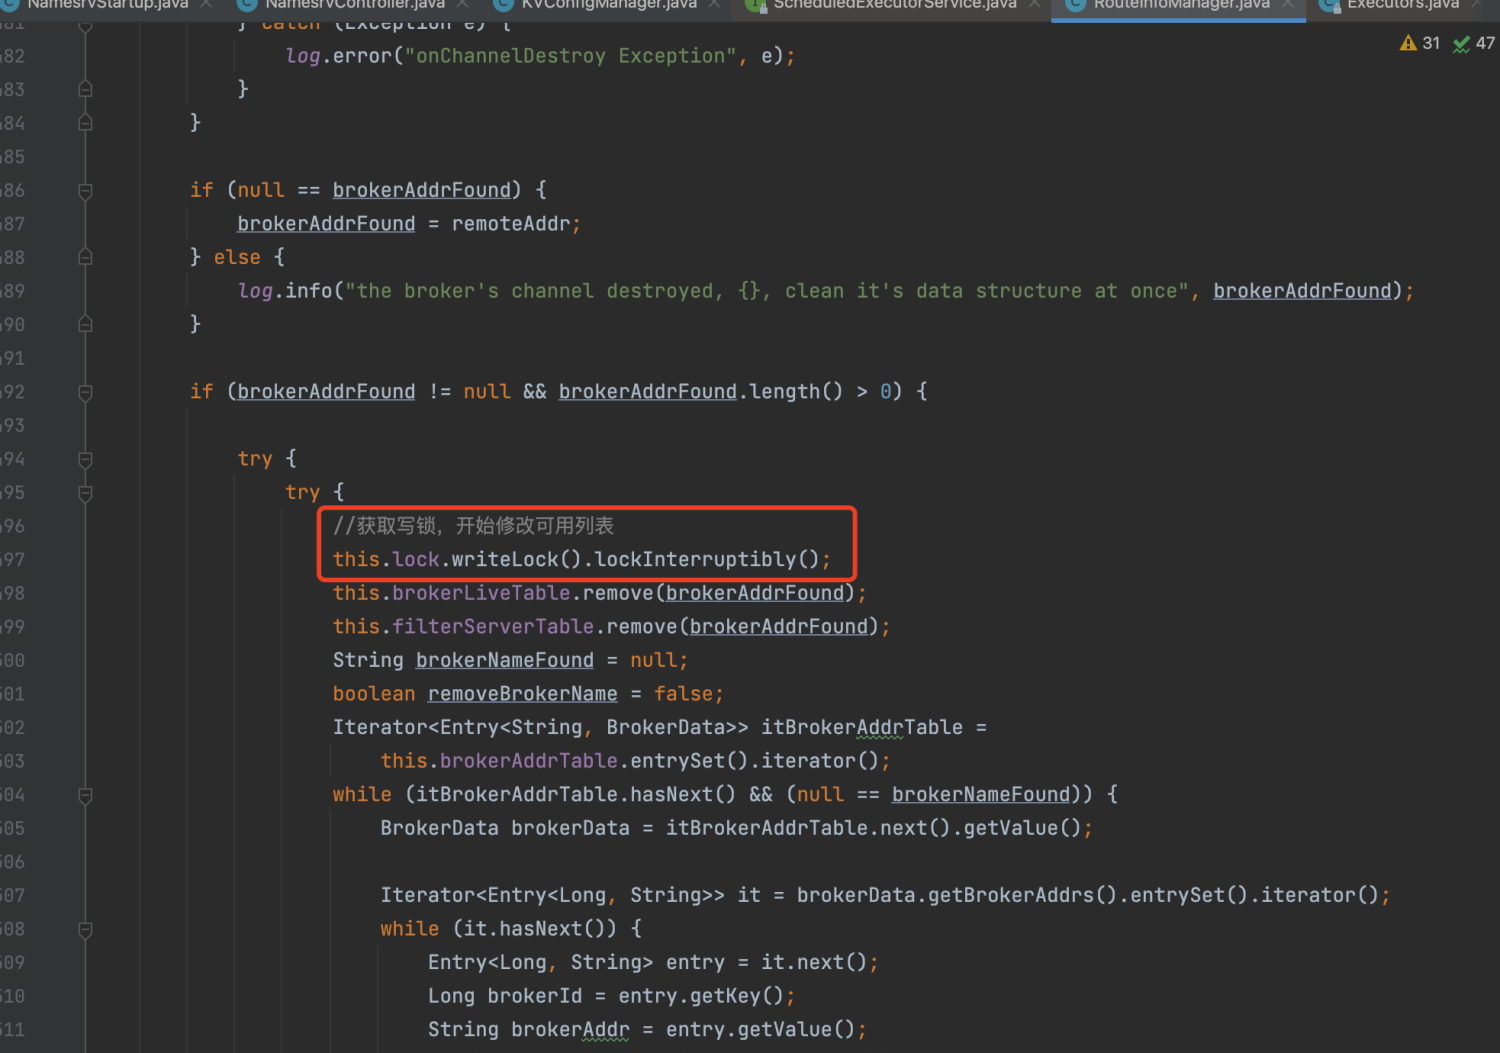Click 'entry' in 'Entry<Long, String> entry'

pos(695,963)
